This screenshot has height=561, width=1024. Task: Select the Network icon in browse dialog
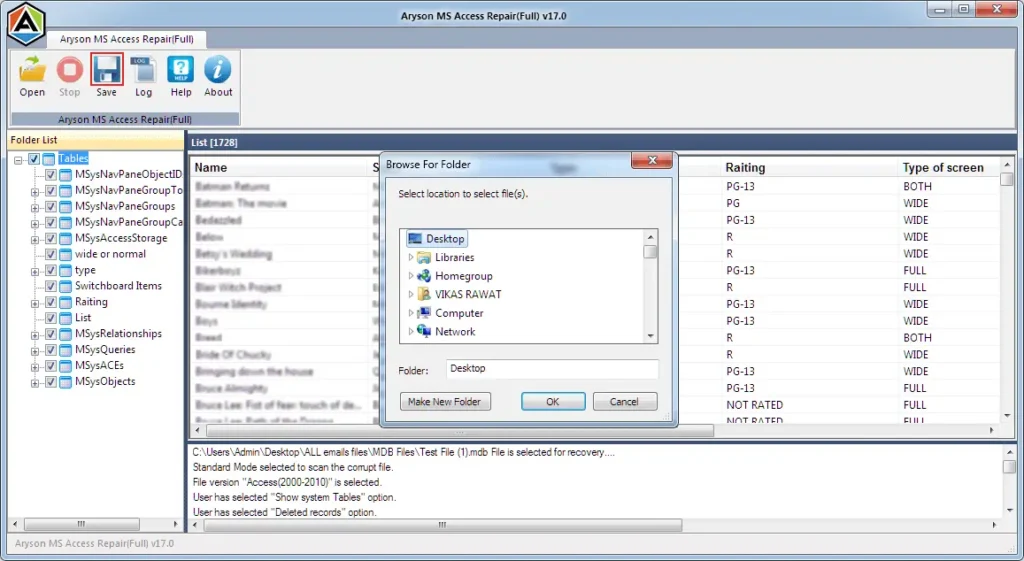[424, 331]
